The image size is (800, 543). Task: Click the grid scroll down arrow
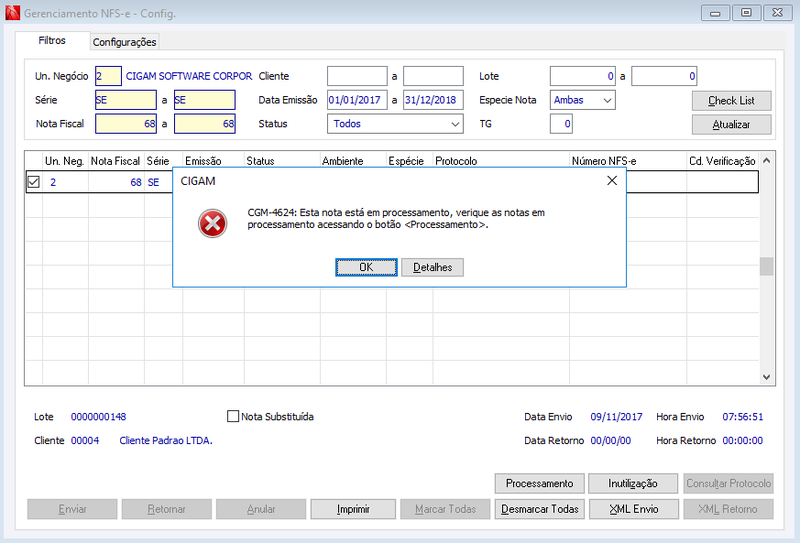[x=766, y=377]
